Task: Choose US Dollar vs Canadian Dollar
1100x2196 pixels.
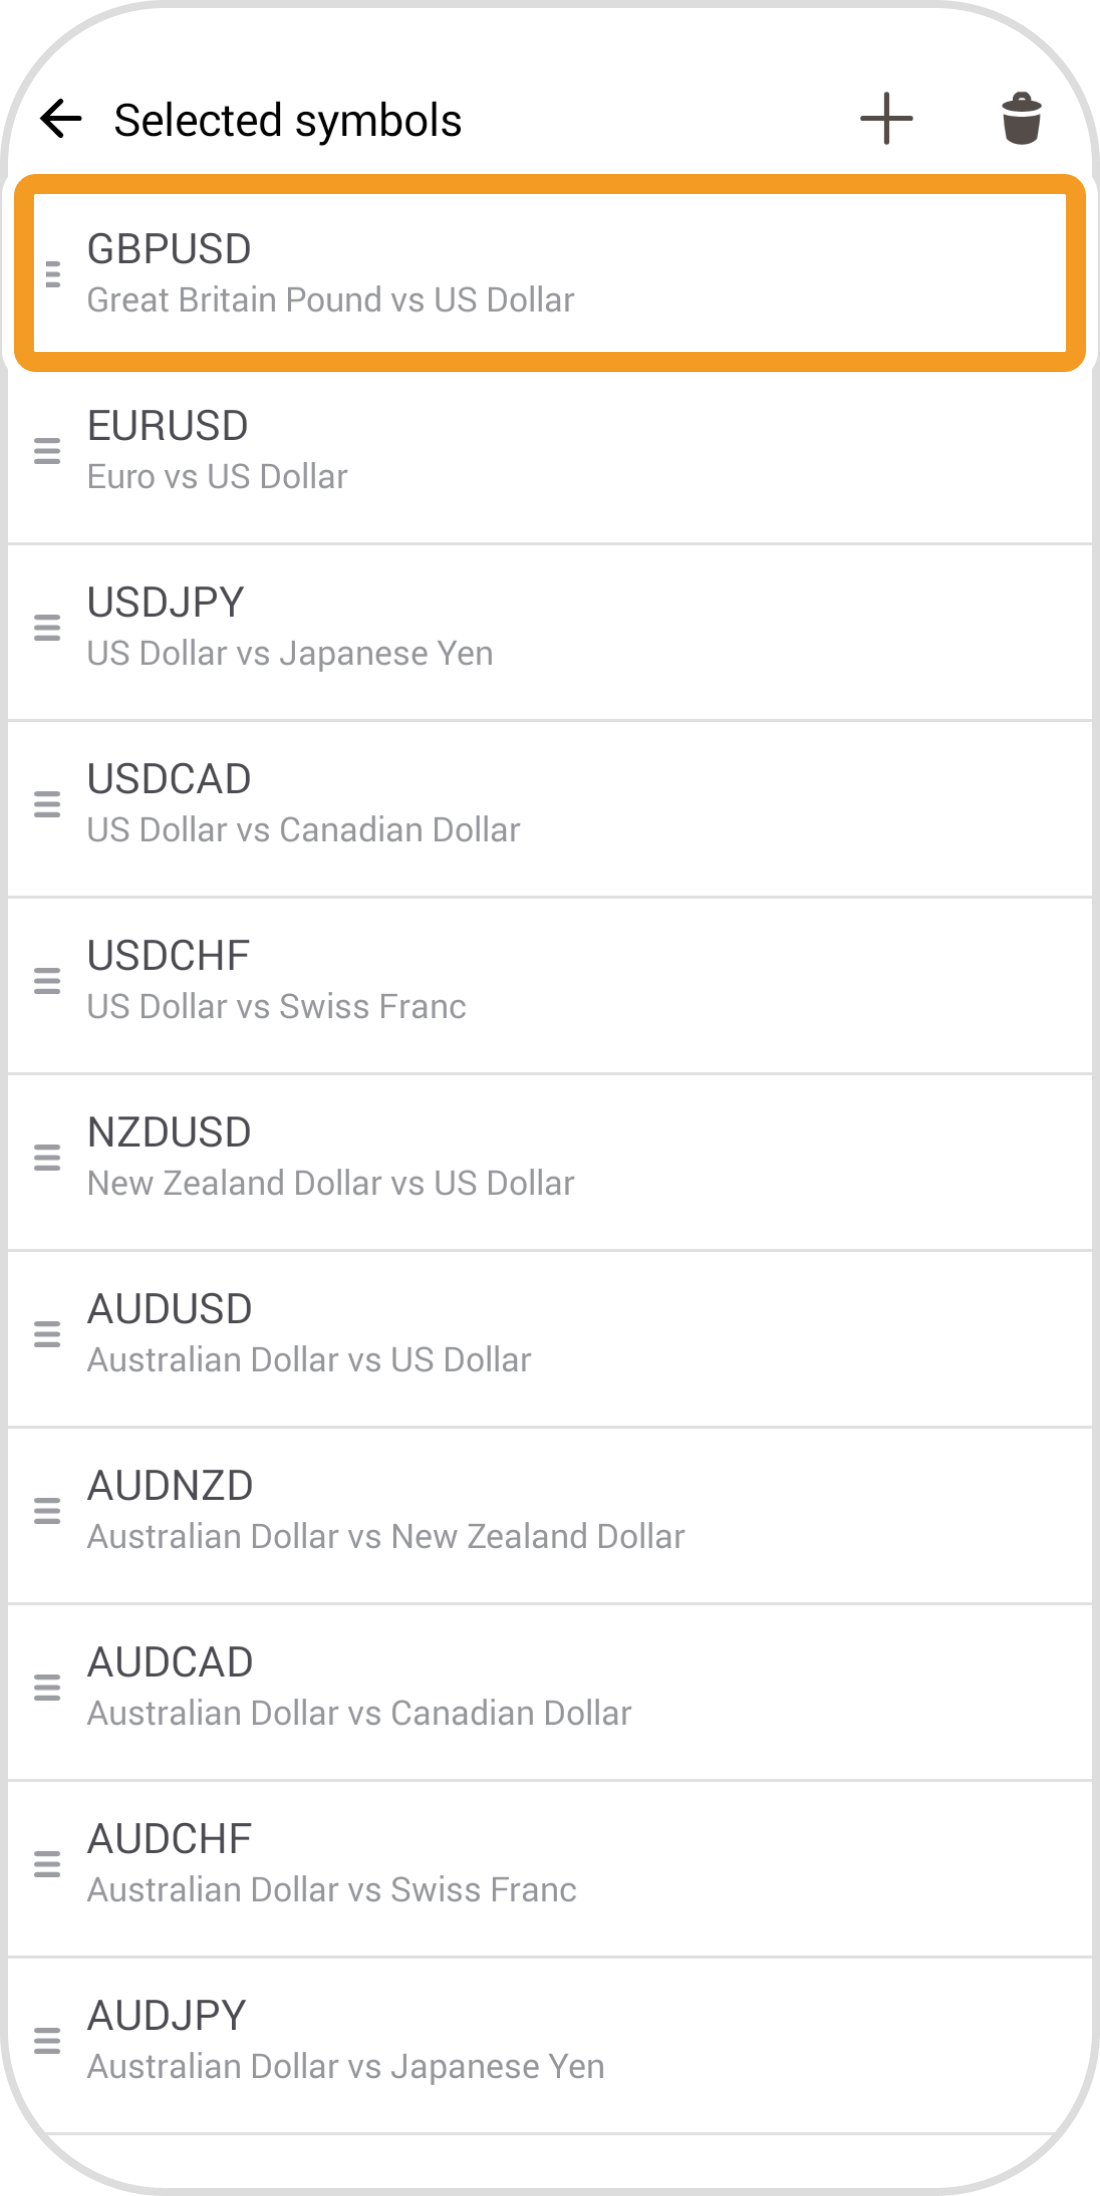Action: click(x=550, y=805)
